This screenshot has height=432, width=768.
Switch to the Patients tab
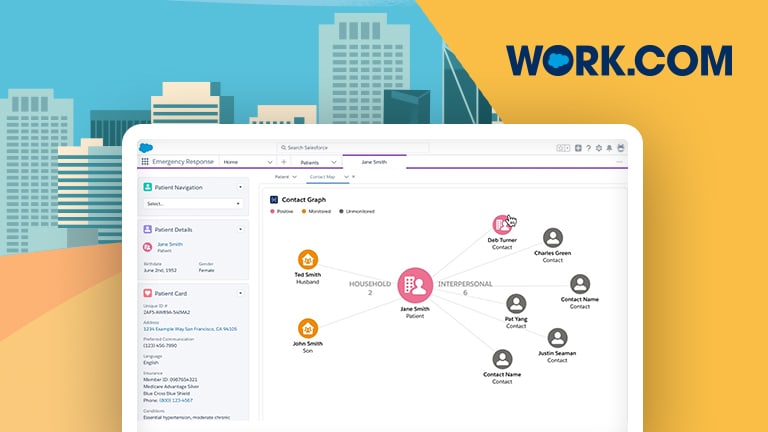pos(310,162)
